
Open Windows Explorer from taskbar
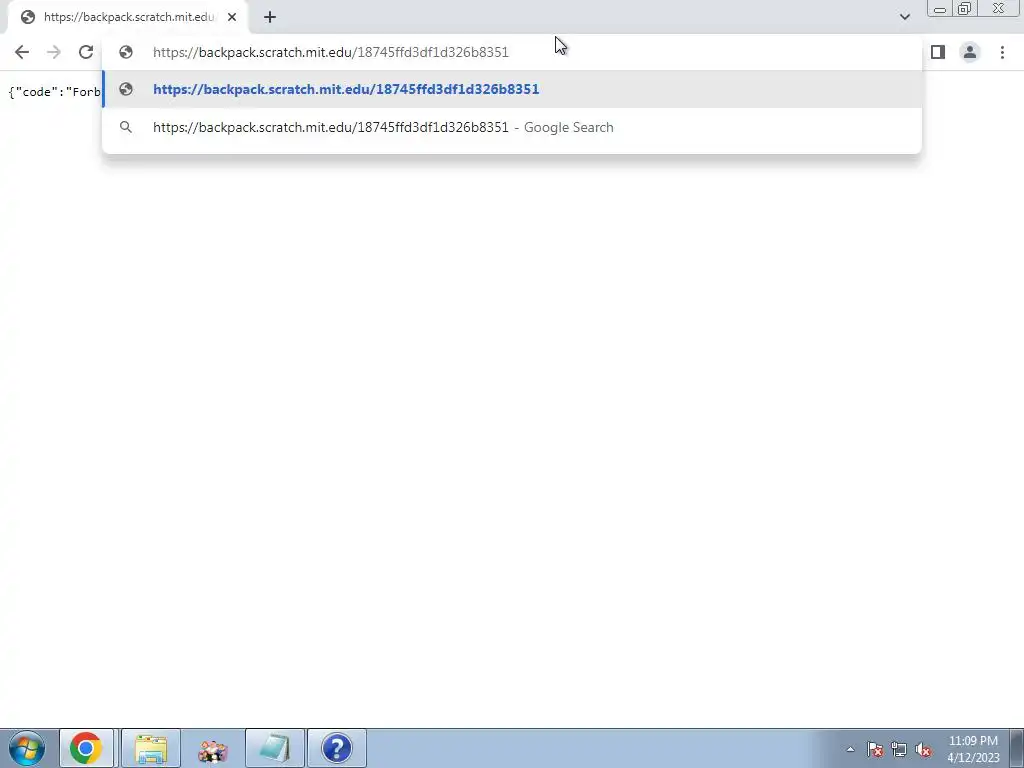pyautogui.click(x=151, y=748)
